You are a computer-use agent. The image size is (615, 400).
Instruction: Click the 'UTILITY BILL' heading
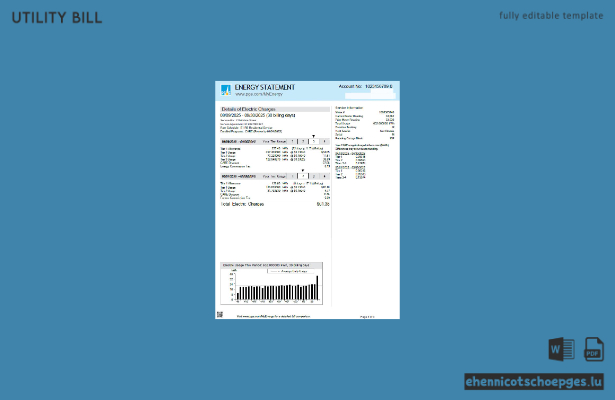click(57, 18)
